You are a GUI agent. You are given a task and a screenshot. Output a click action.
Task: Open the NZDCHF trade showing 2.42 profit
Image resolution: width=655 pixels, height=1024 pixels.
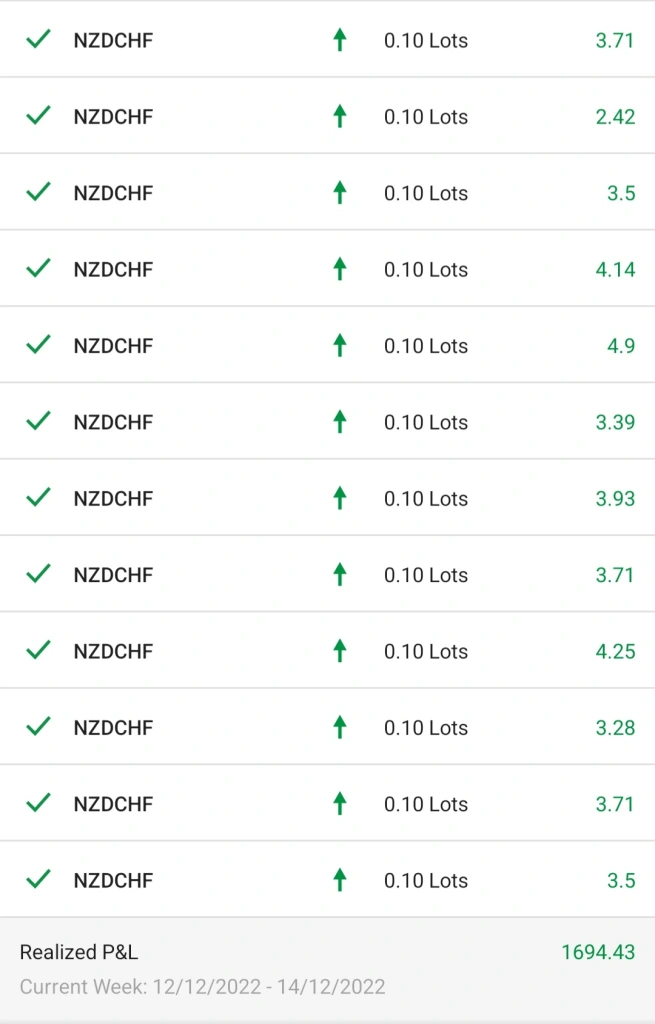tap(327, 116)
